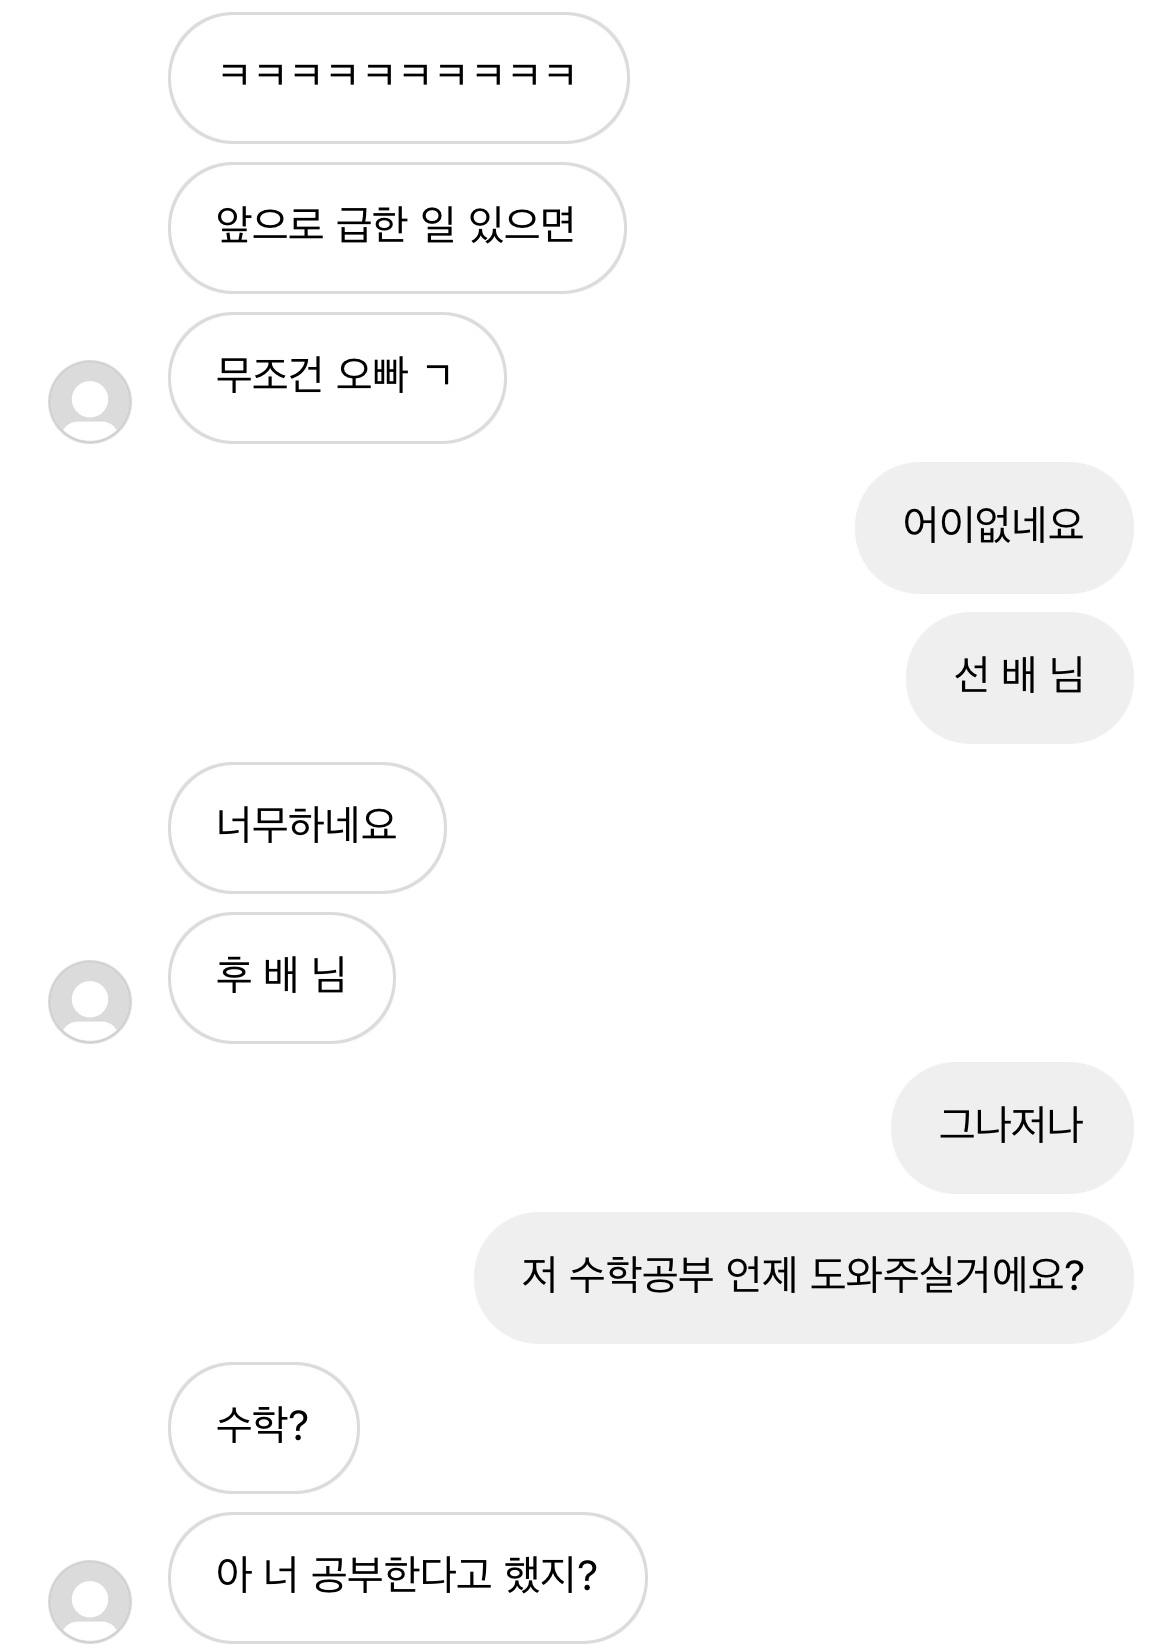Click the word 무조건 in the received message
1170x1652 pixels.
tap(270, 375)
